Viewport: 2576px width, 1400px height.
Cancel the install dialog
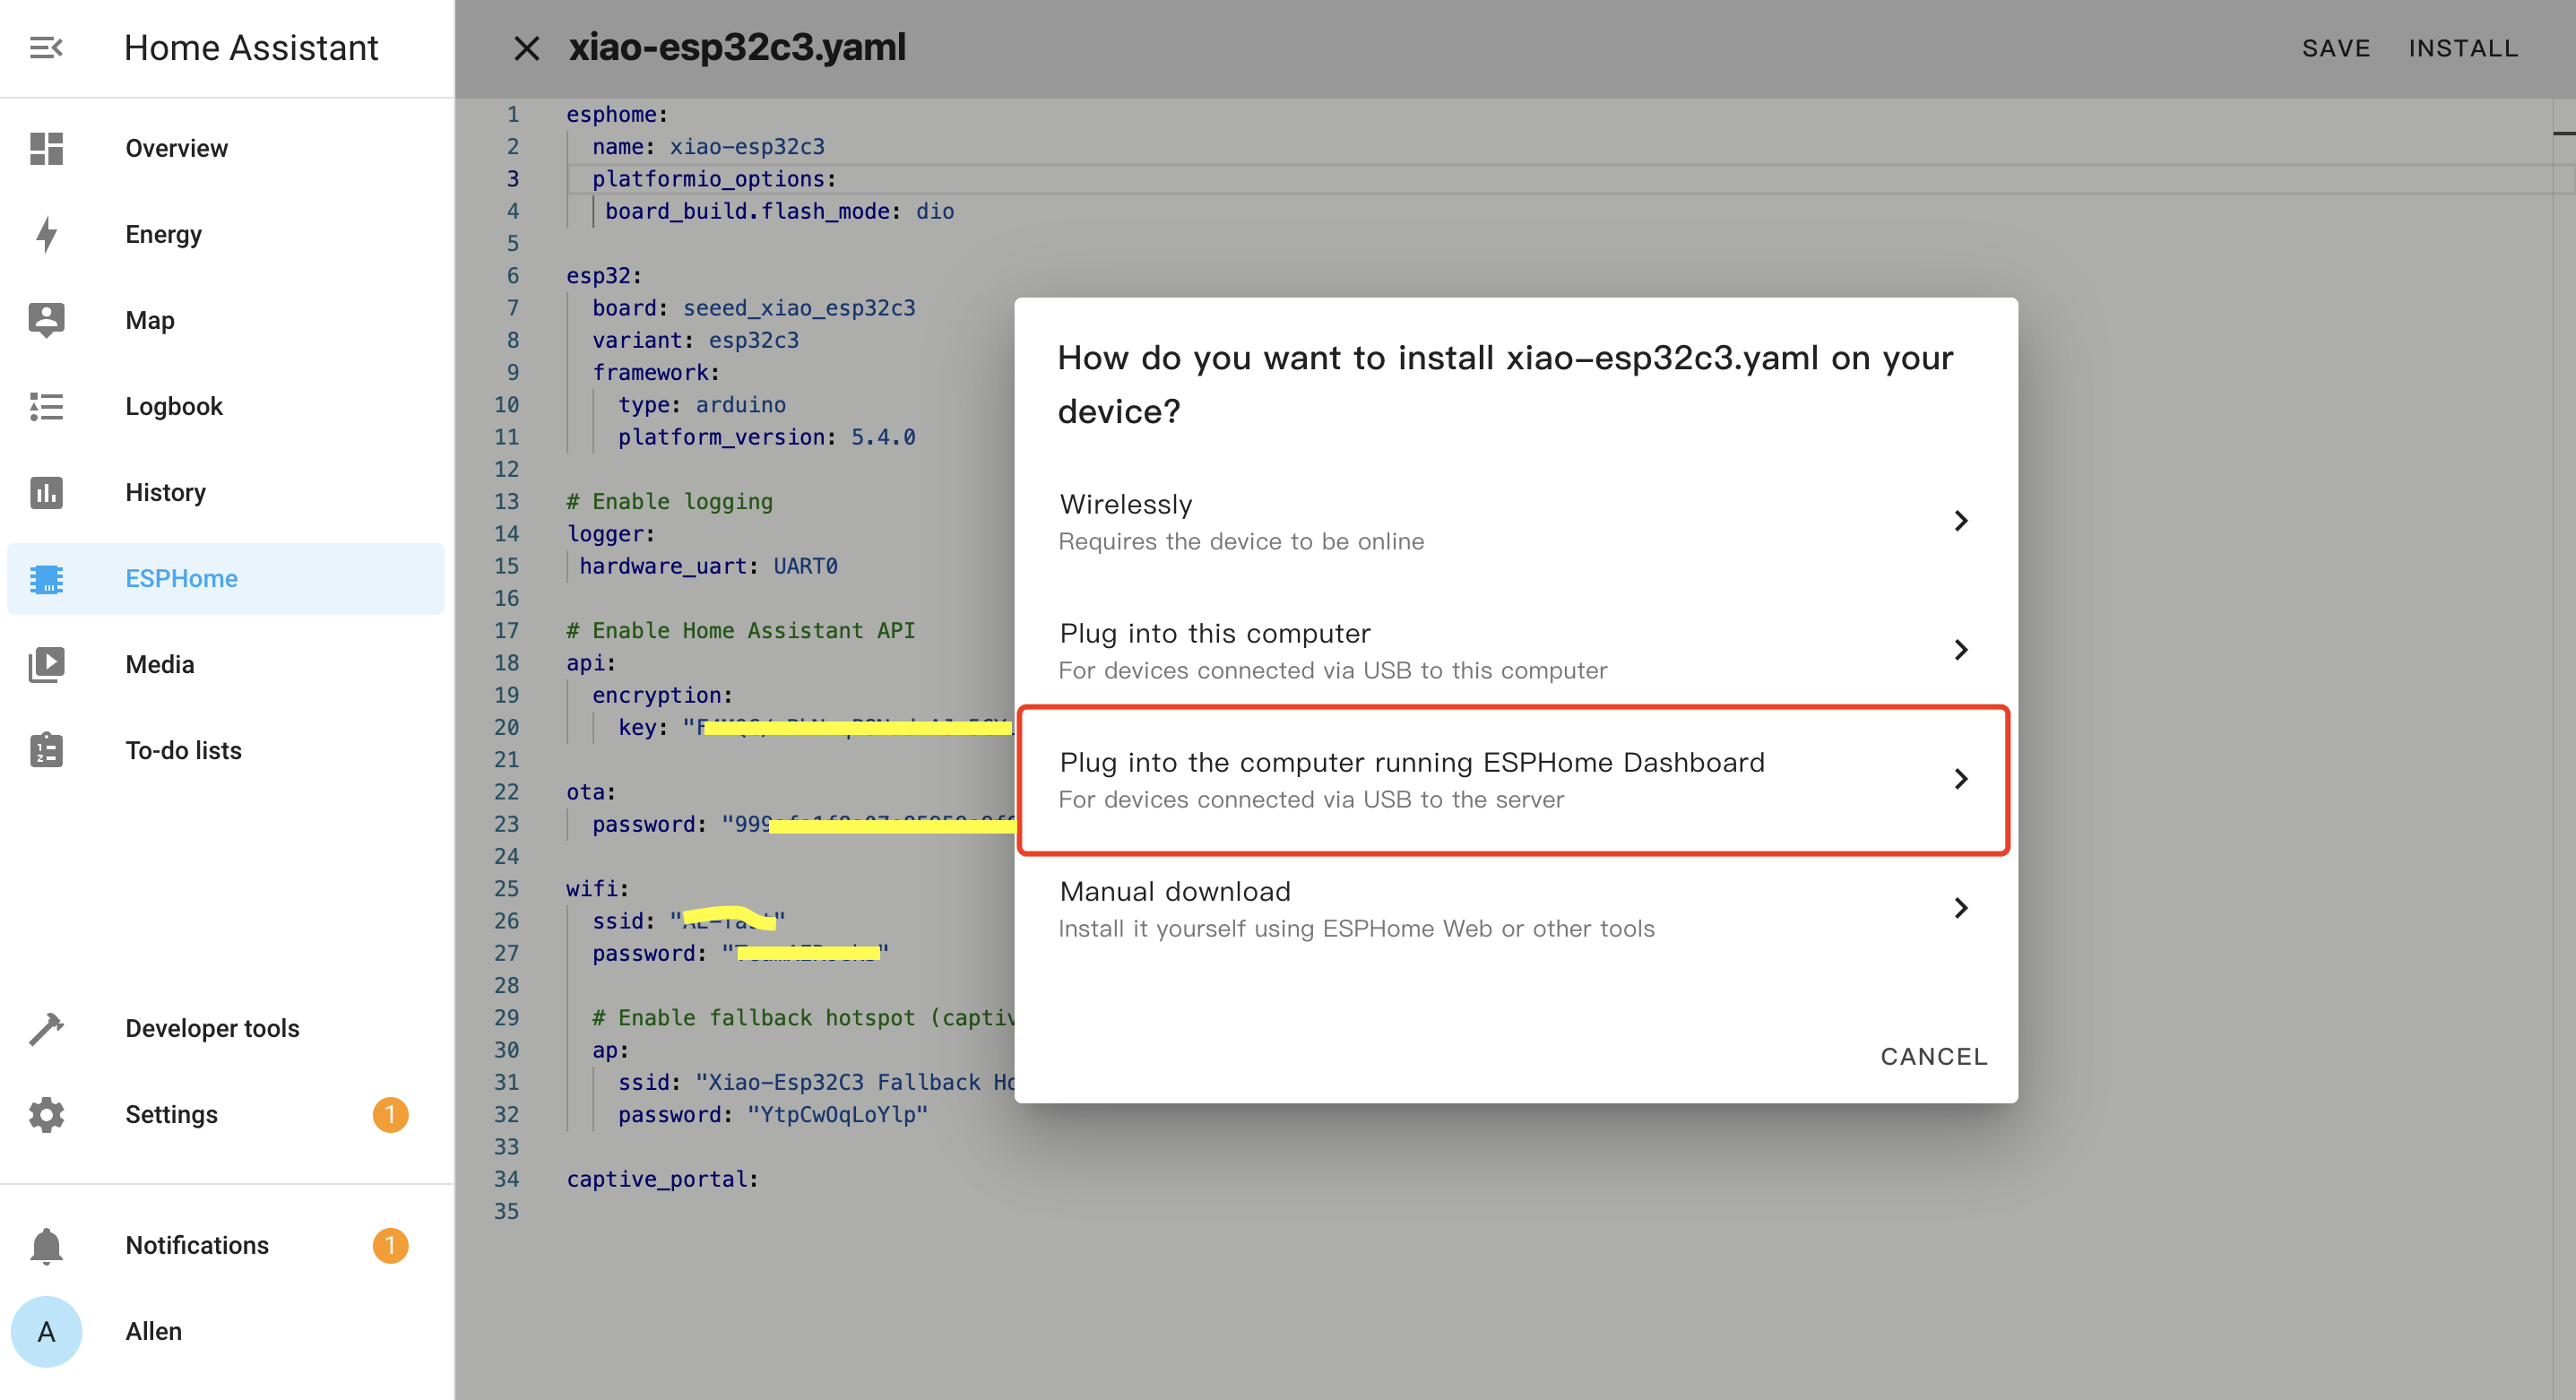(x=1933, y=1056)
